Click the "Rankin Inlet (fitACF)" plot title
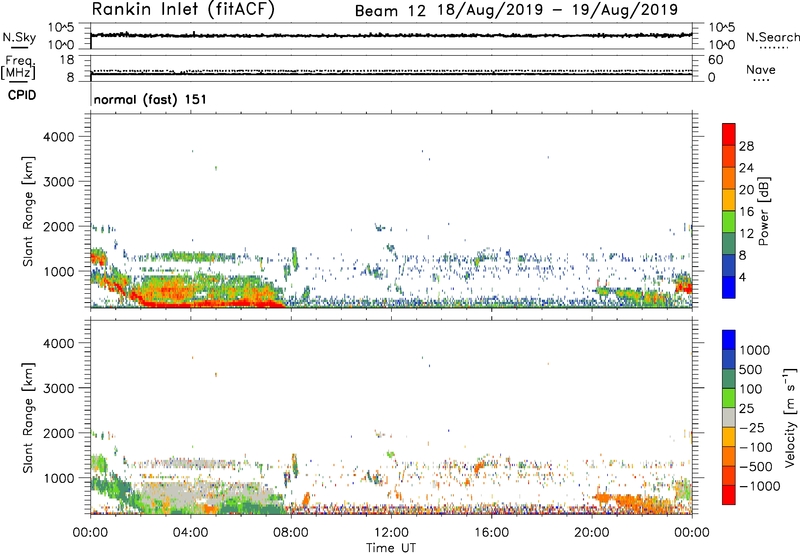This screenshot has height=554, width=800. tap(183, 9)
